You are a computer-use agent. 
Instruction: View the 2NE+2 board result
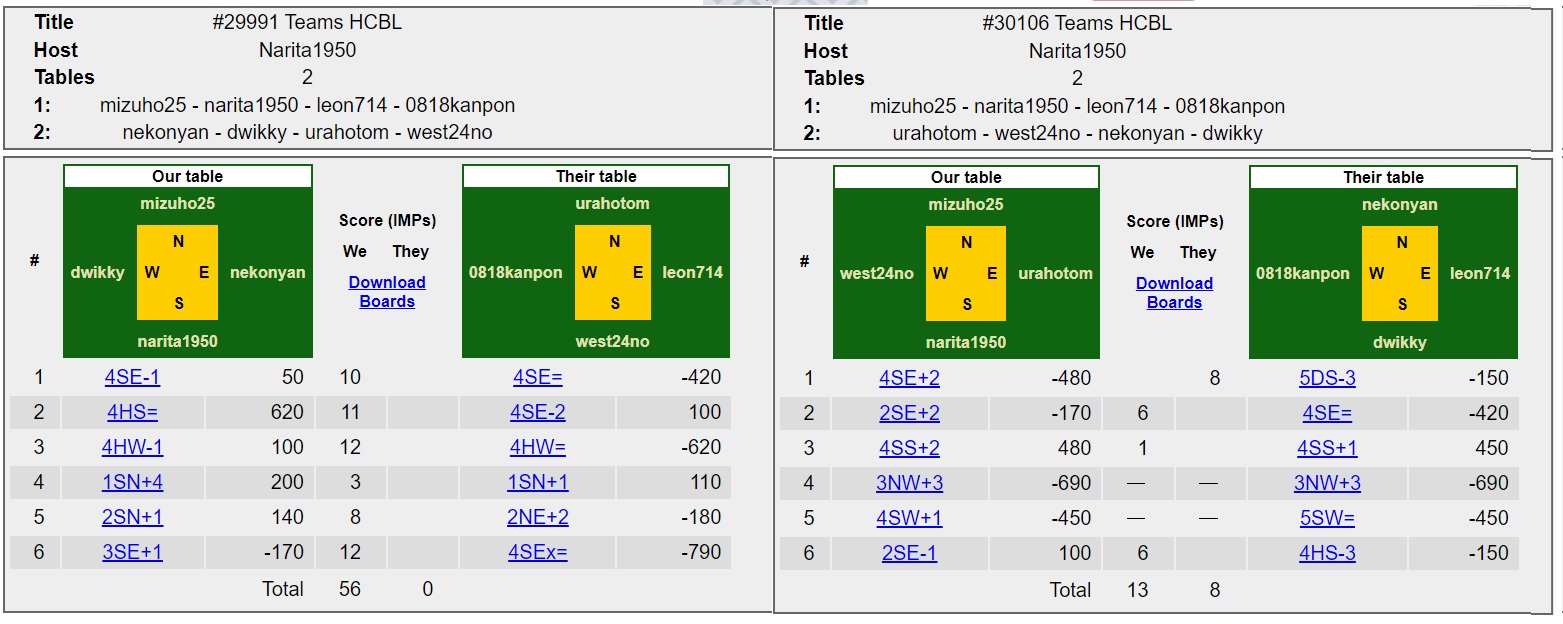tap(538, 518)
